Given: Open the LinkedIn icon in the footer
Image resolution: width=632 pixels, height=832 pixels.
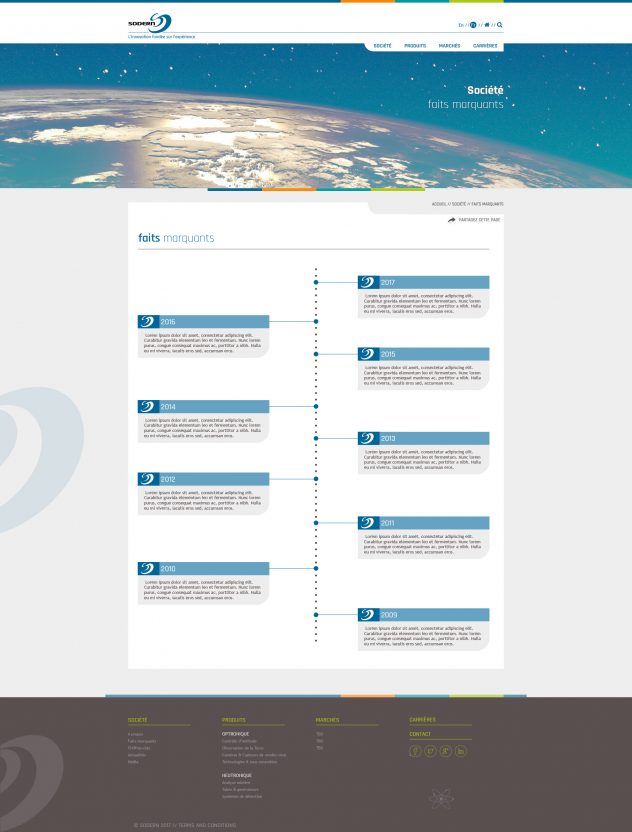Looking at the screenshot, I should click(461, 751).
